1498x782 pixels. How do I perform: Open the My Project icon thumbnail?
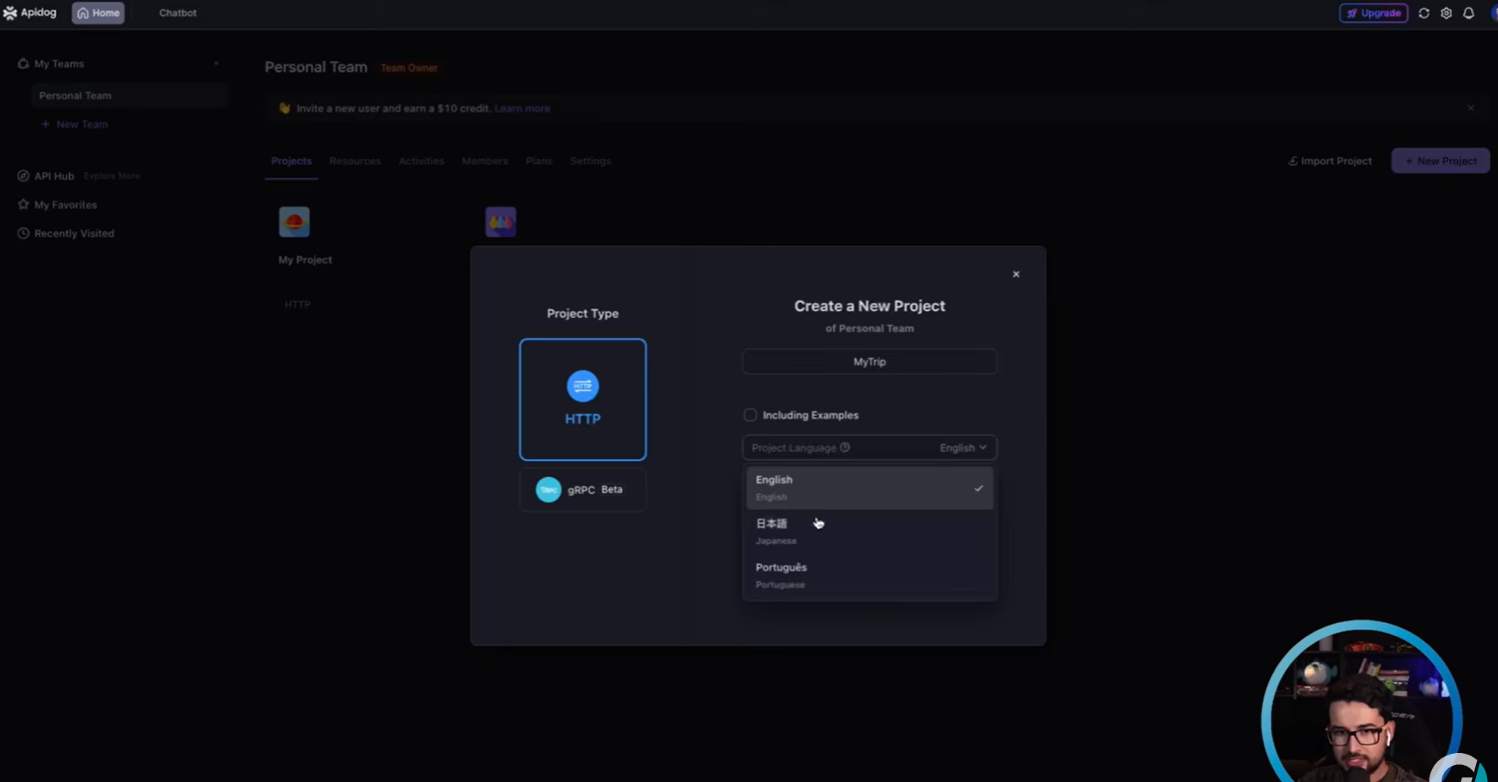pyautogui.click(x=294, y=222)
